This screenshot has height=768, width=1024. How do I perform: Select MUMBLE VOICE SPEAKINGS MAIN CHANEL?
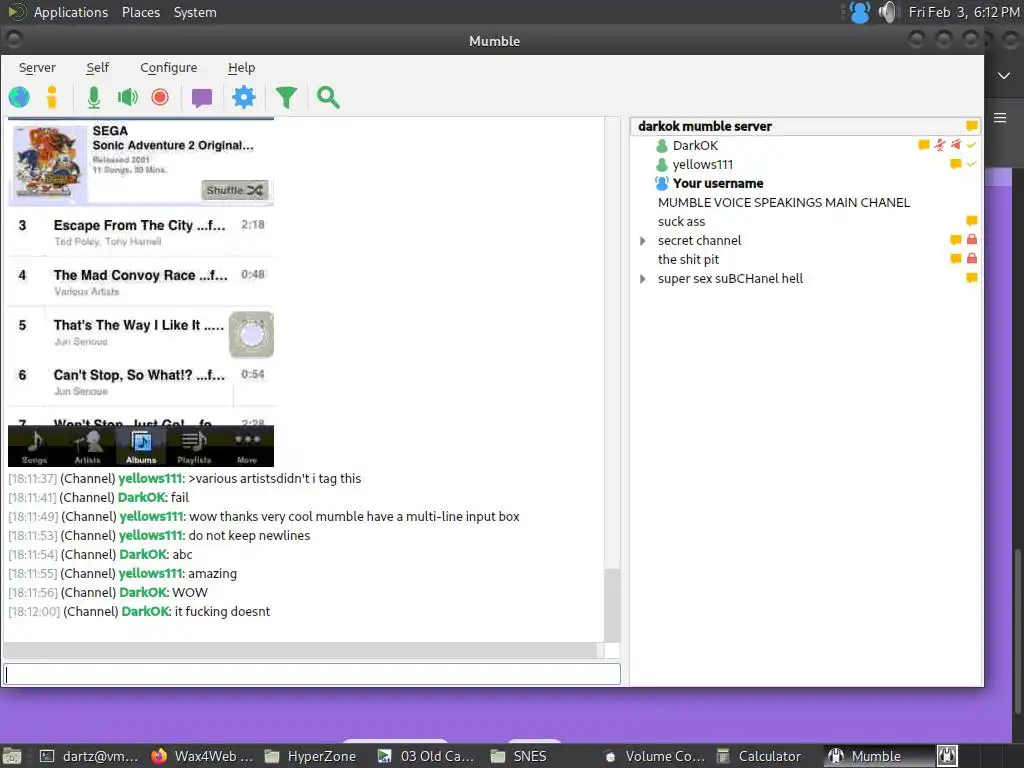pyautogui.click(x=784, y=202)
